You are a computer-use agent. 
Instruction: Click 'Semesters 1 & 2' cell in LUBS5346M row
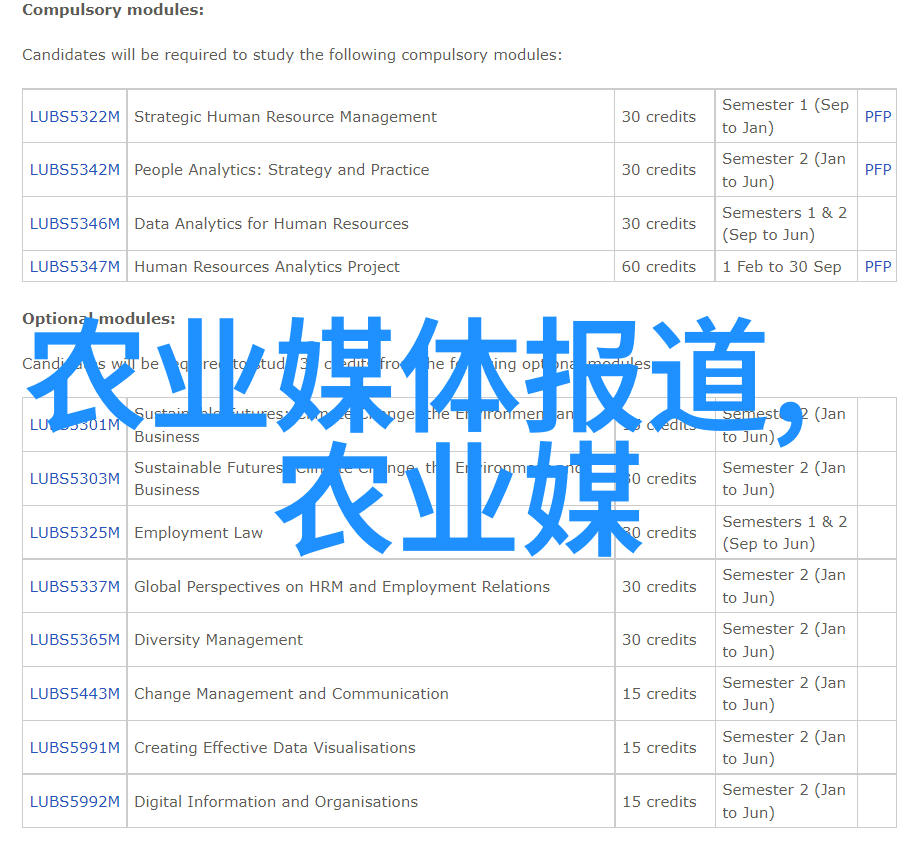[x=785, y=223]
